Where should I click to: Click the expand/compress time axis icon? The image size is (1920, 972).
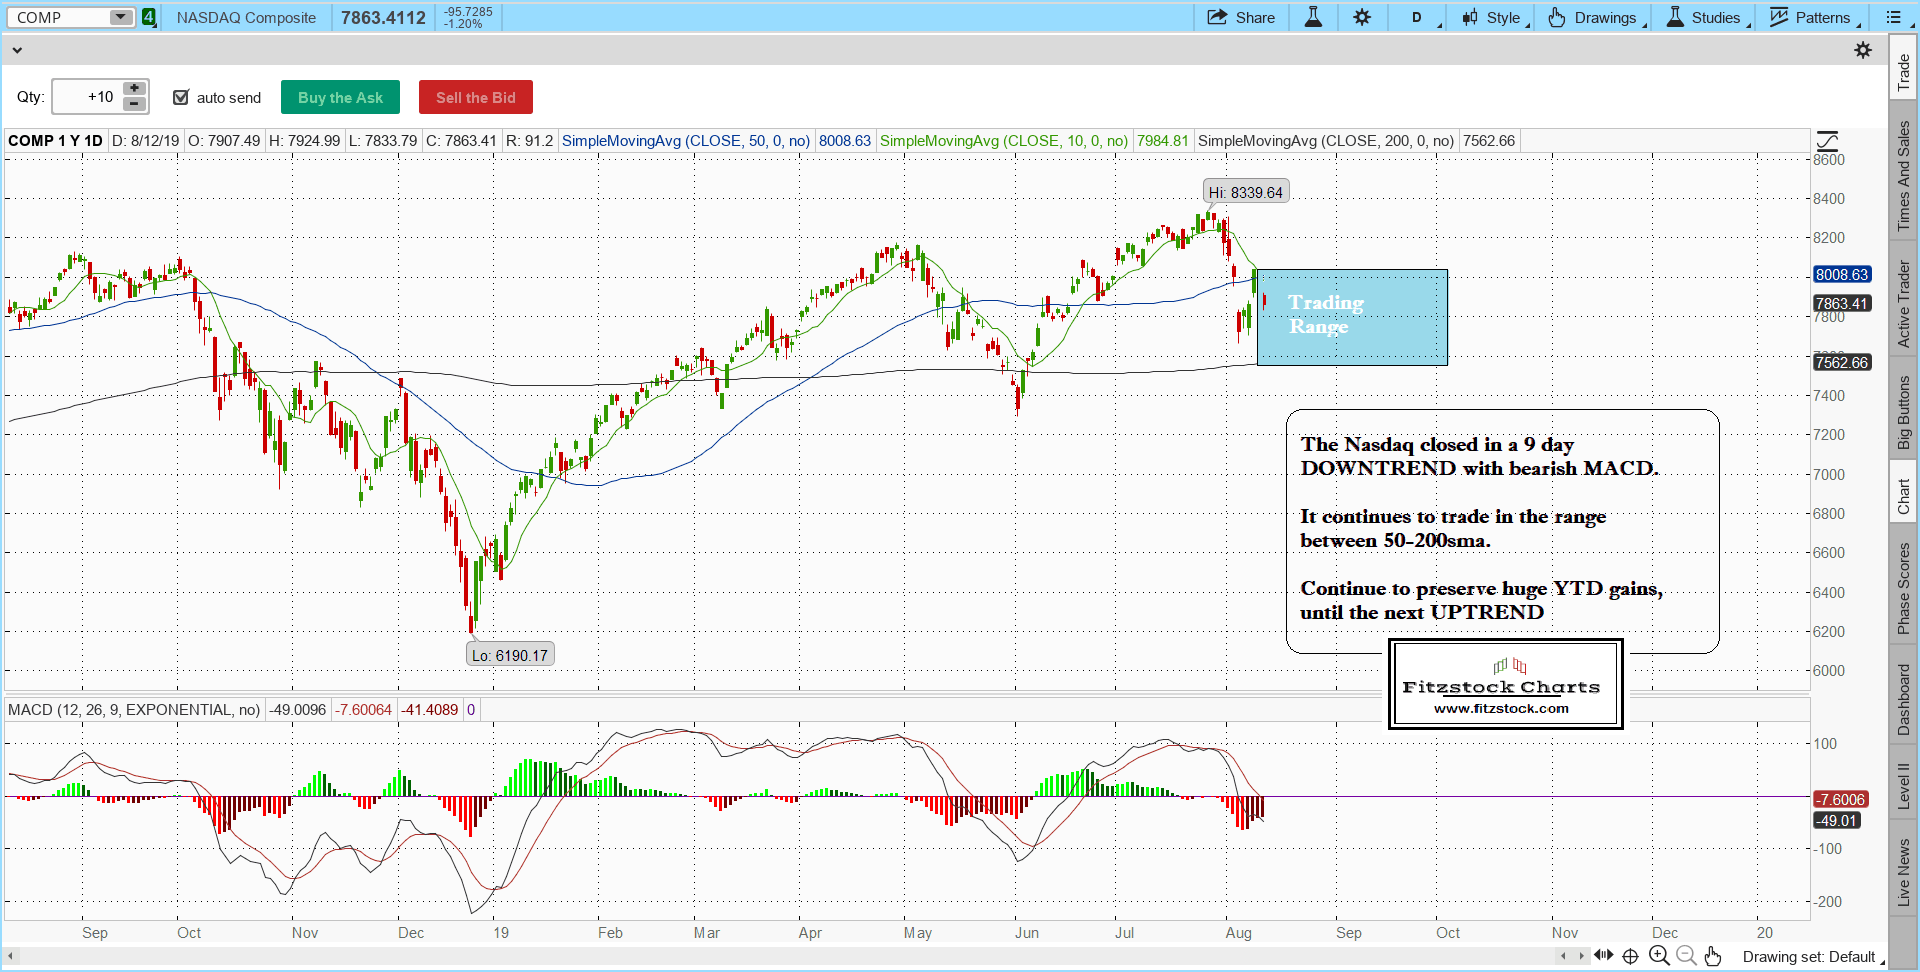pyautogui.click(x=1603, y=956)
